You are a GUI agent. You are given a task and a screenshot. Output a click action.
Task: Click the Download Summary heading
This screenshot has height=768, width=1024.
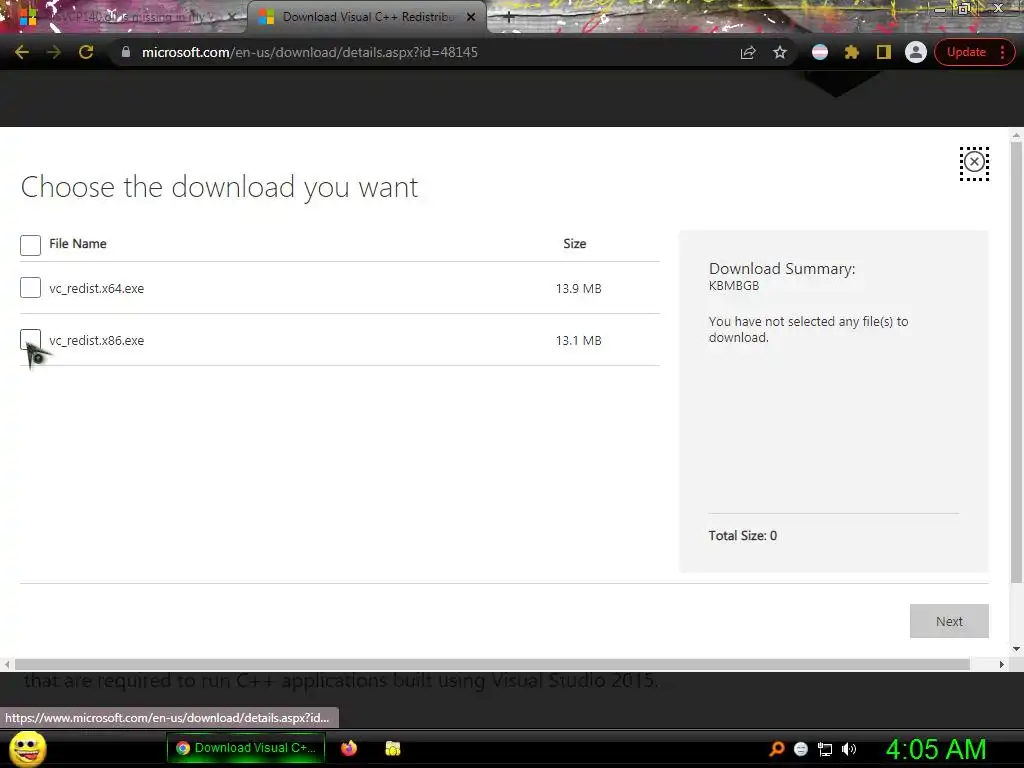tap(782, 268)
